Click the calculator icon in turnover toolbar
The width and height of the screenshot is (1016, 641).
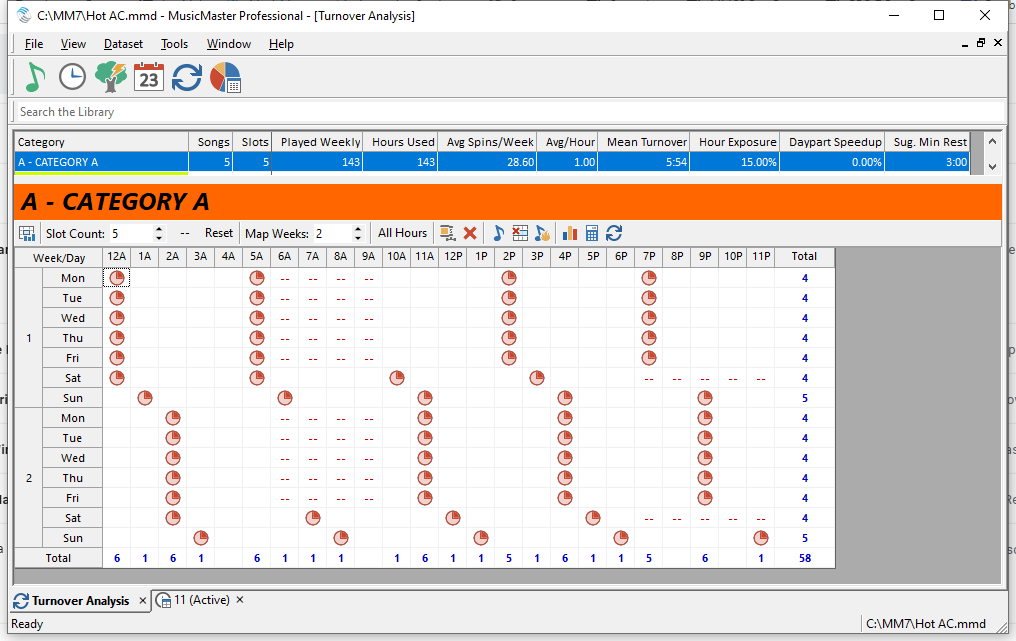coord(592,233)
